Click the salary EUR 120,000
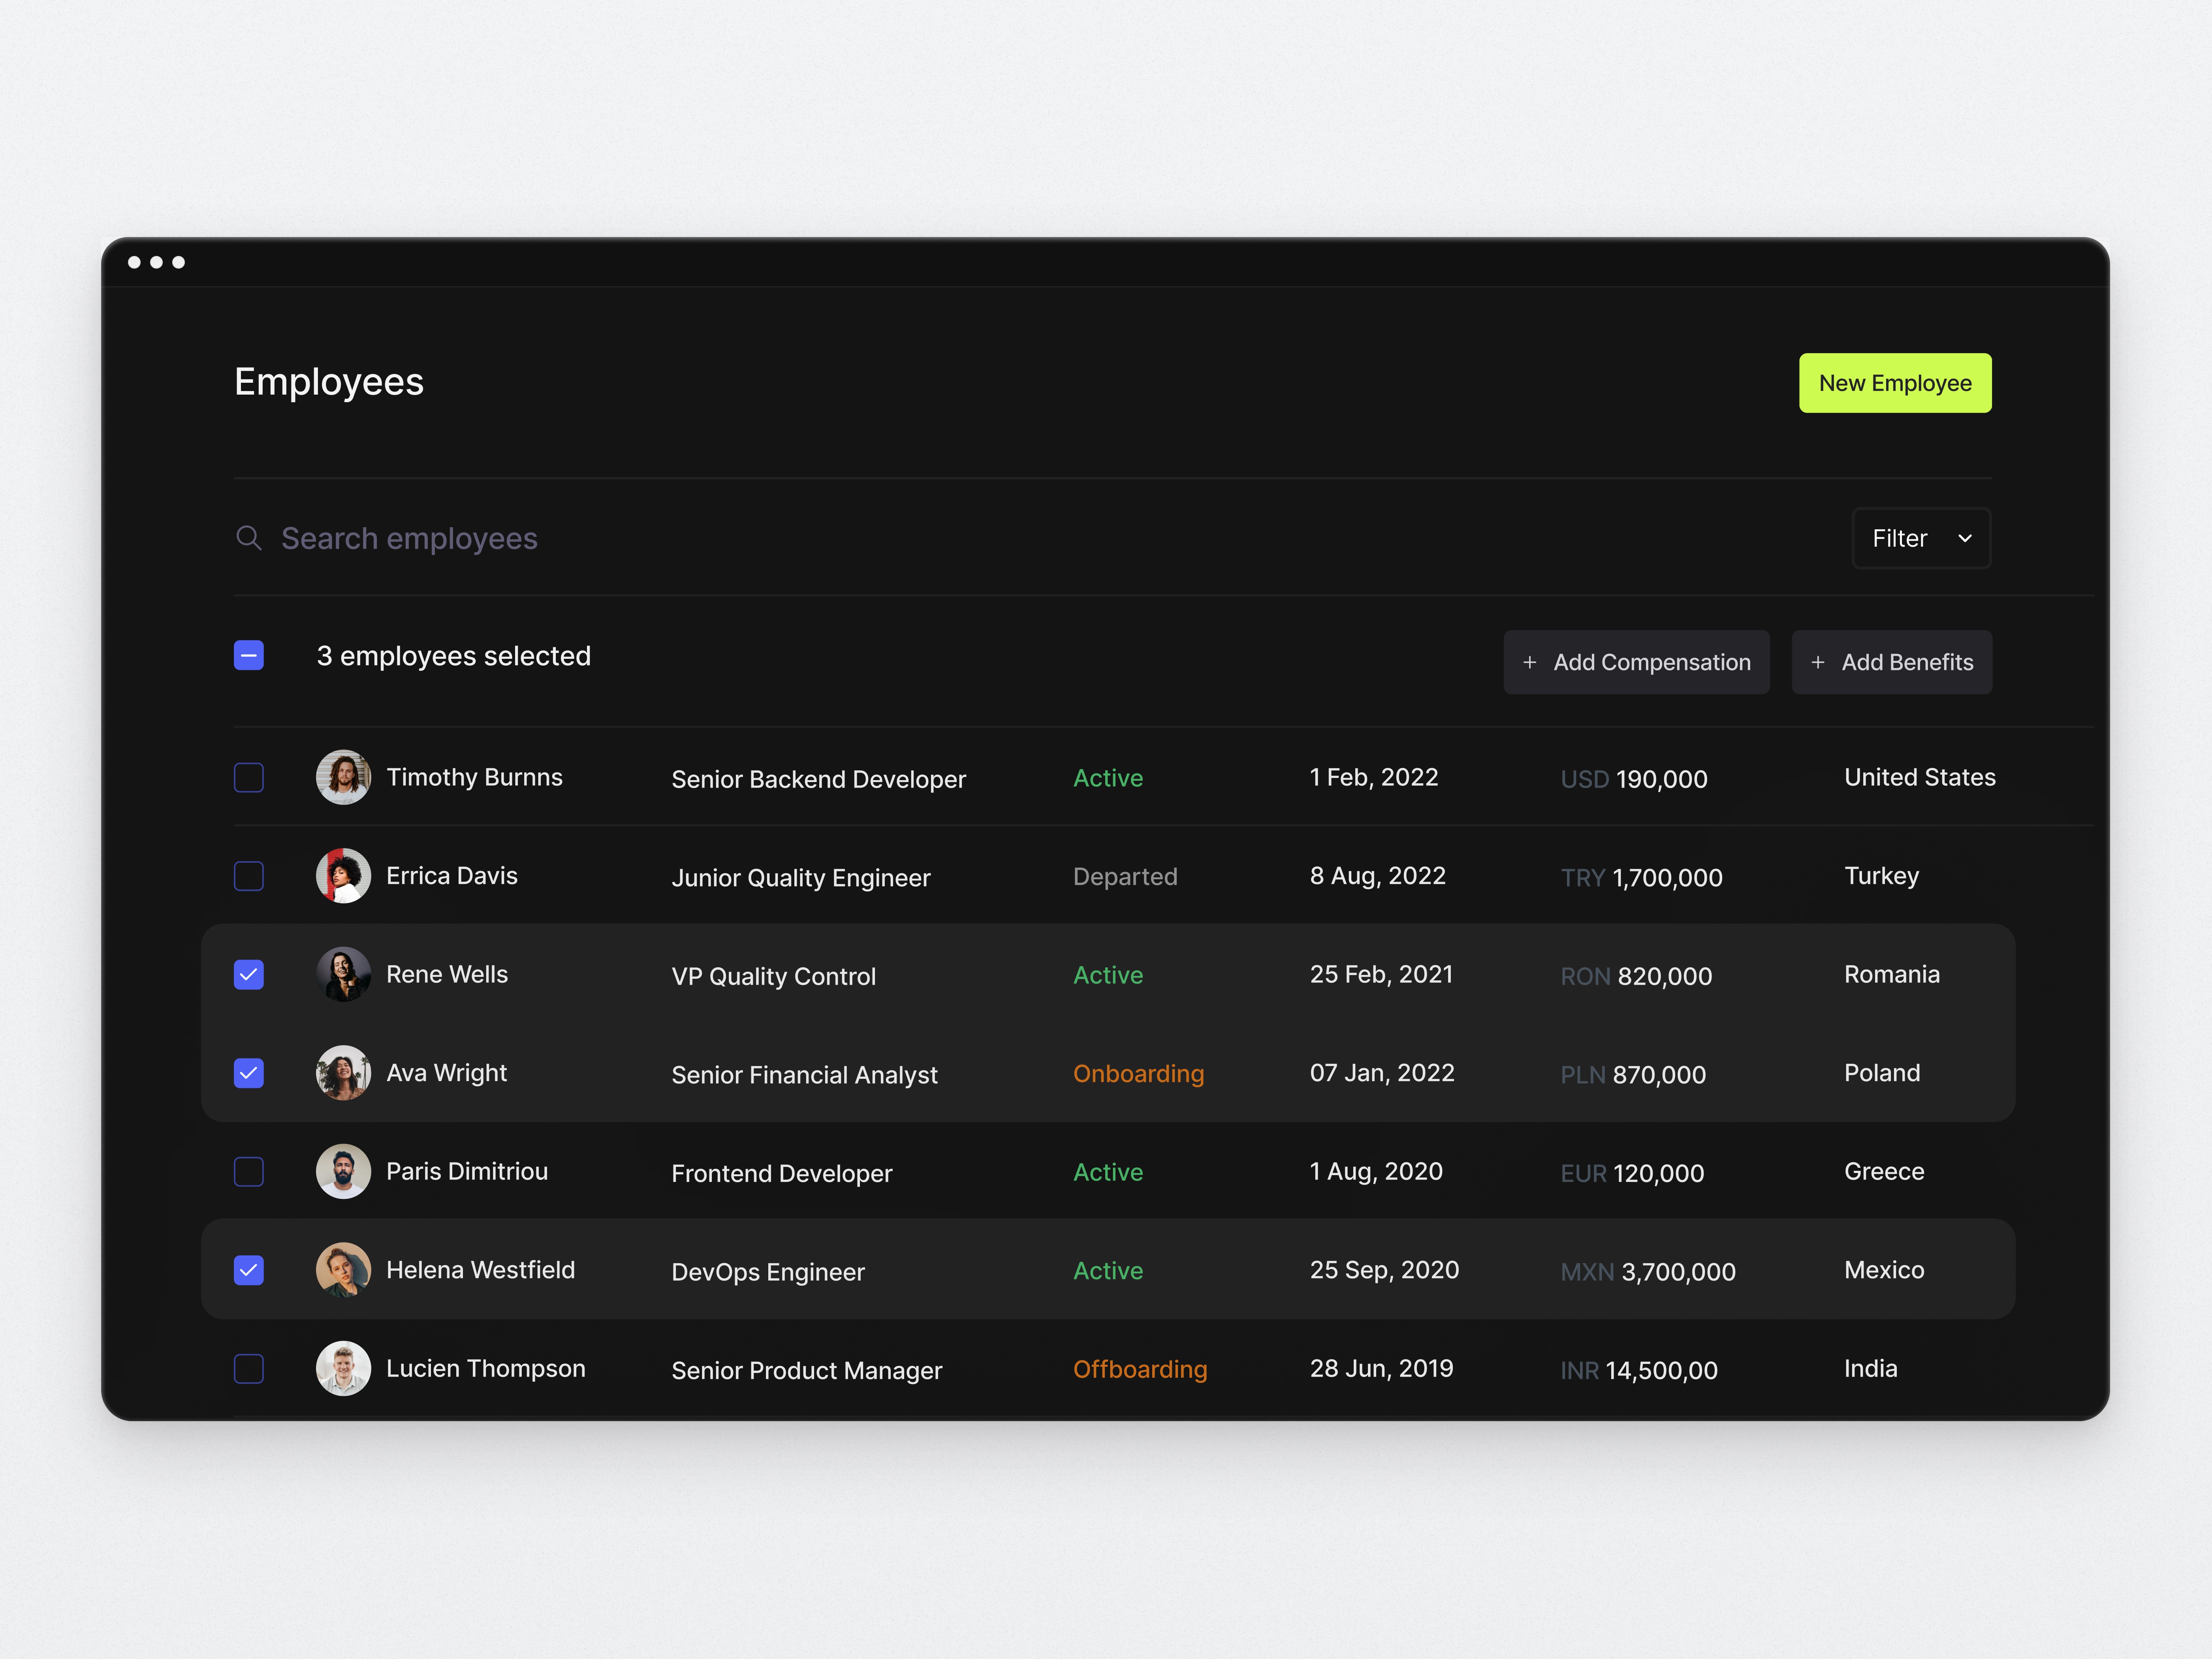Viewport: 2212px width, 1659px height. point(1632,1173)
